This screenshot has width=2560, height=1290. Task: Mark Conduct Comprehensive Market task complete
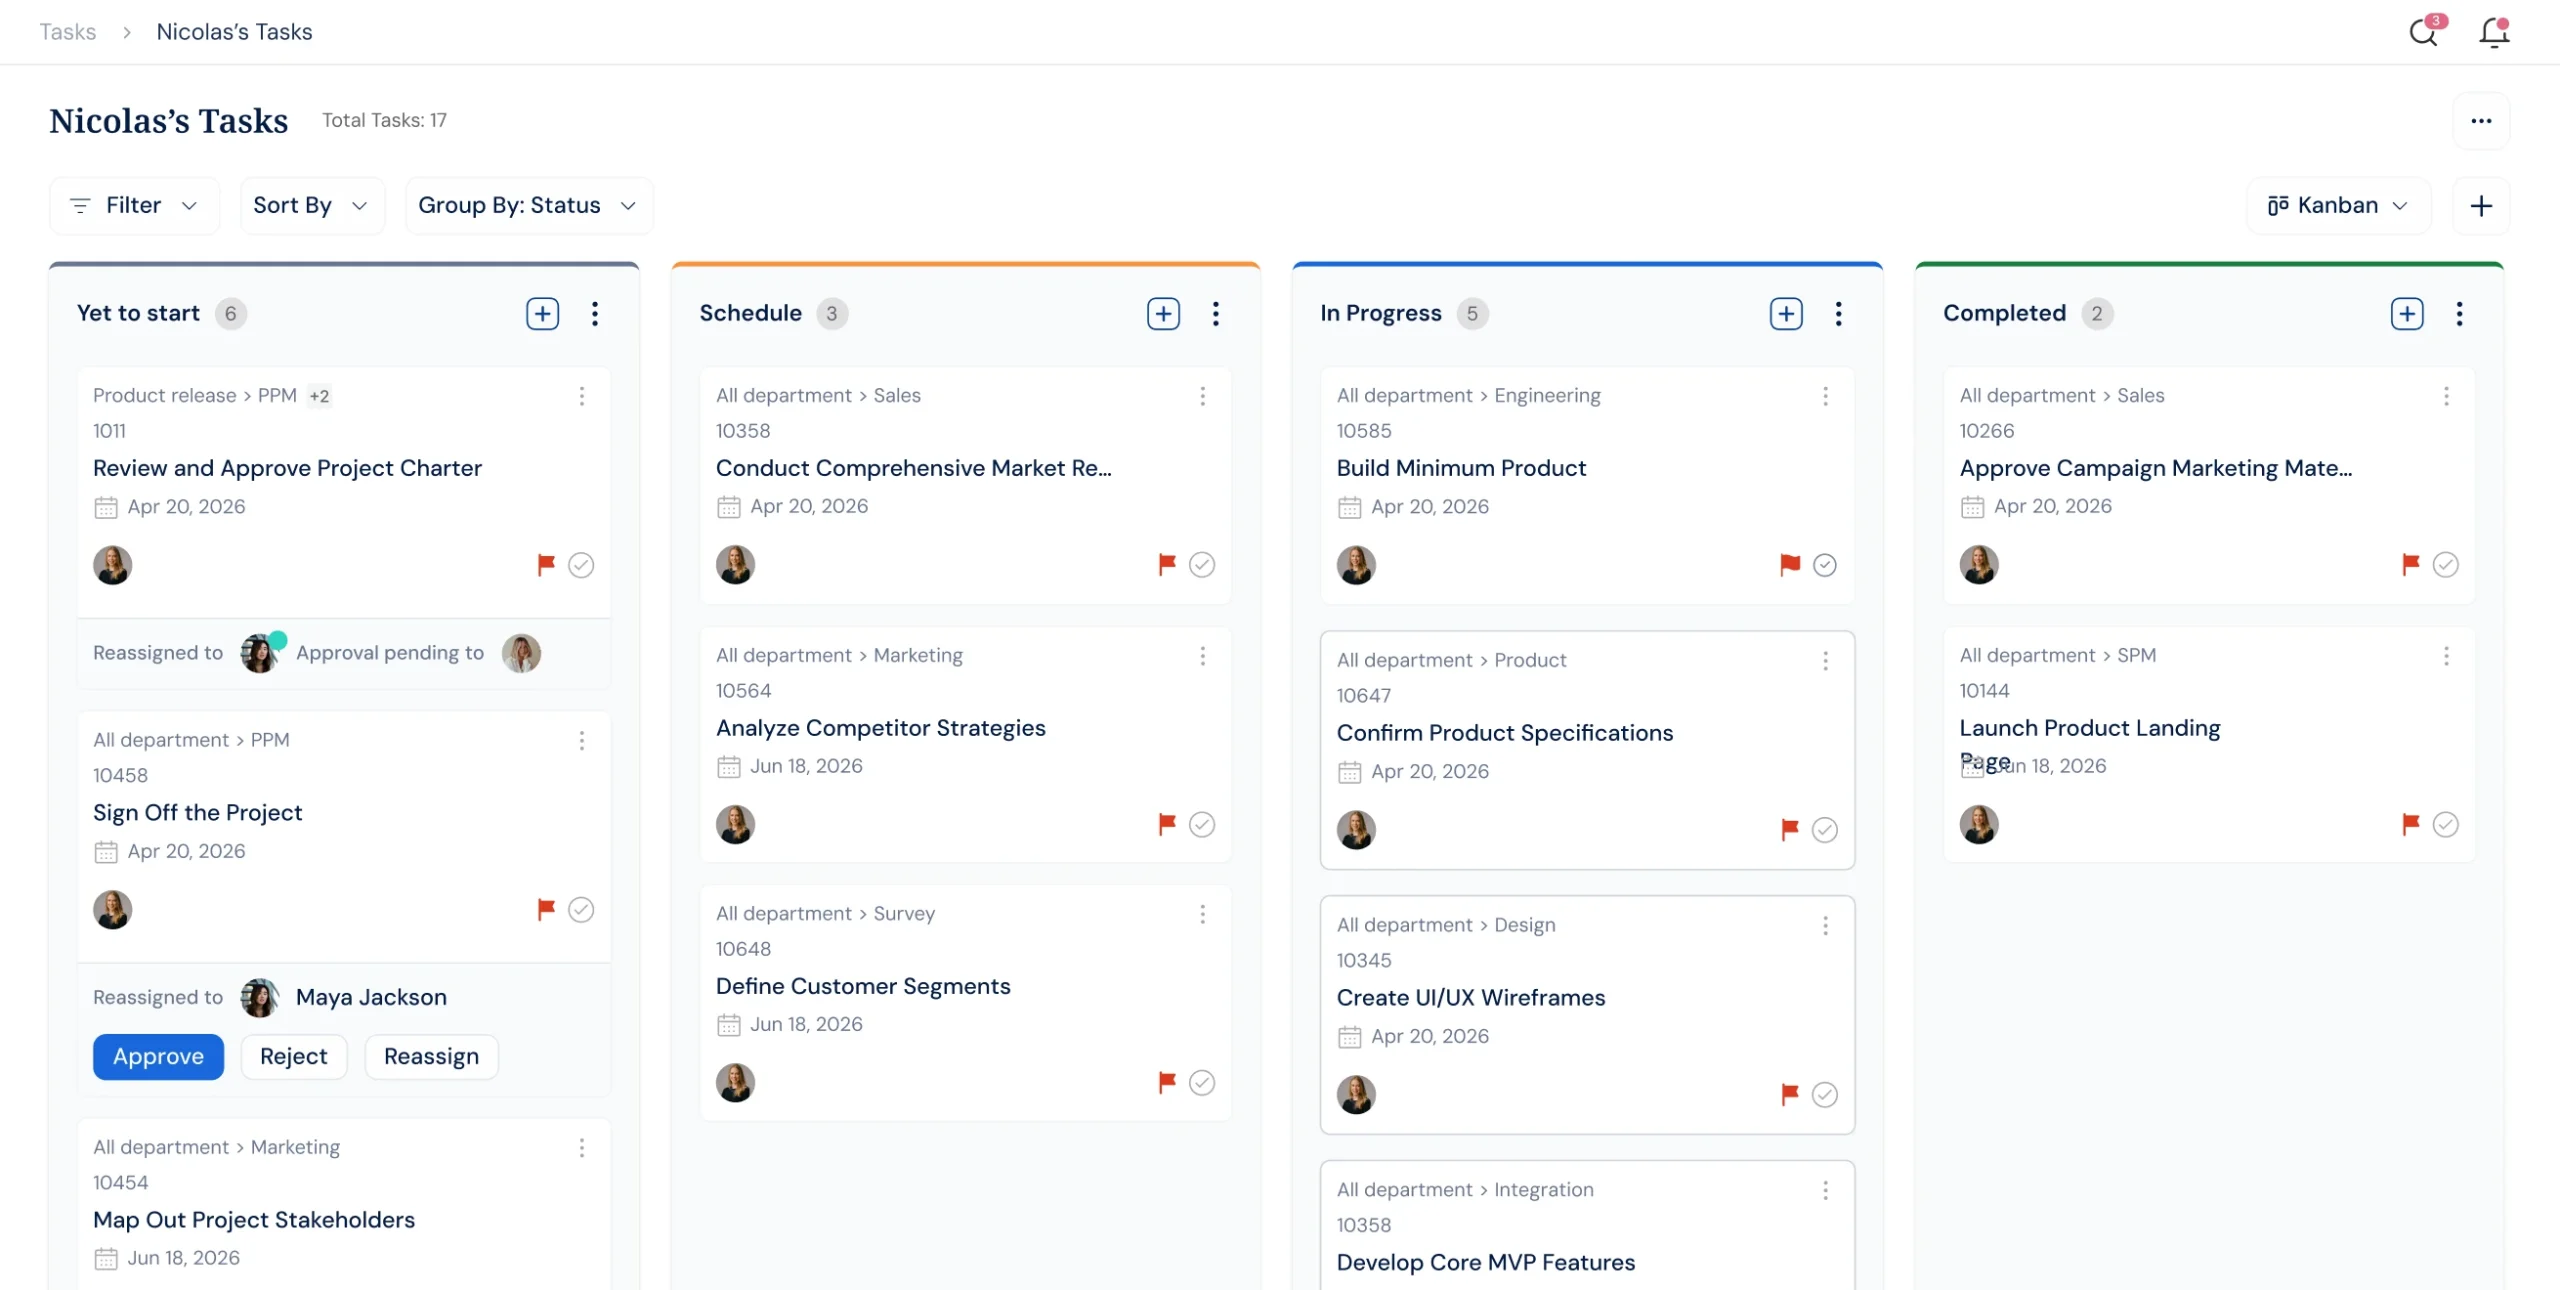1202,565
